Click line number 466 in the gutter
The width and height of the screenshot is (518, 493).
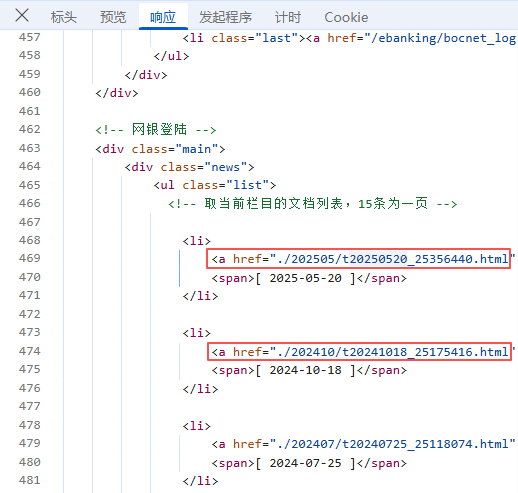30,203
